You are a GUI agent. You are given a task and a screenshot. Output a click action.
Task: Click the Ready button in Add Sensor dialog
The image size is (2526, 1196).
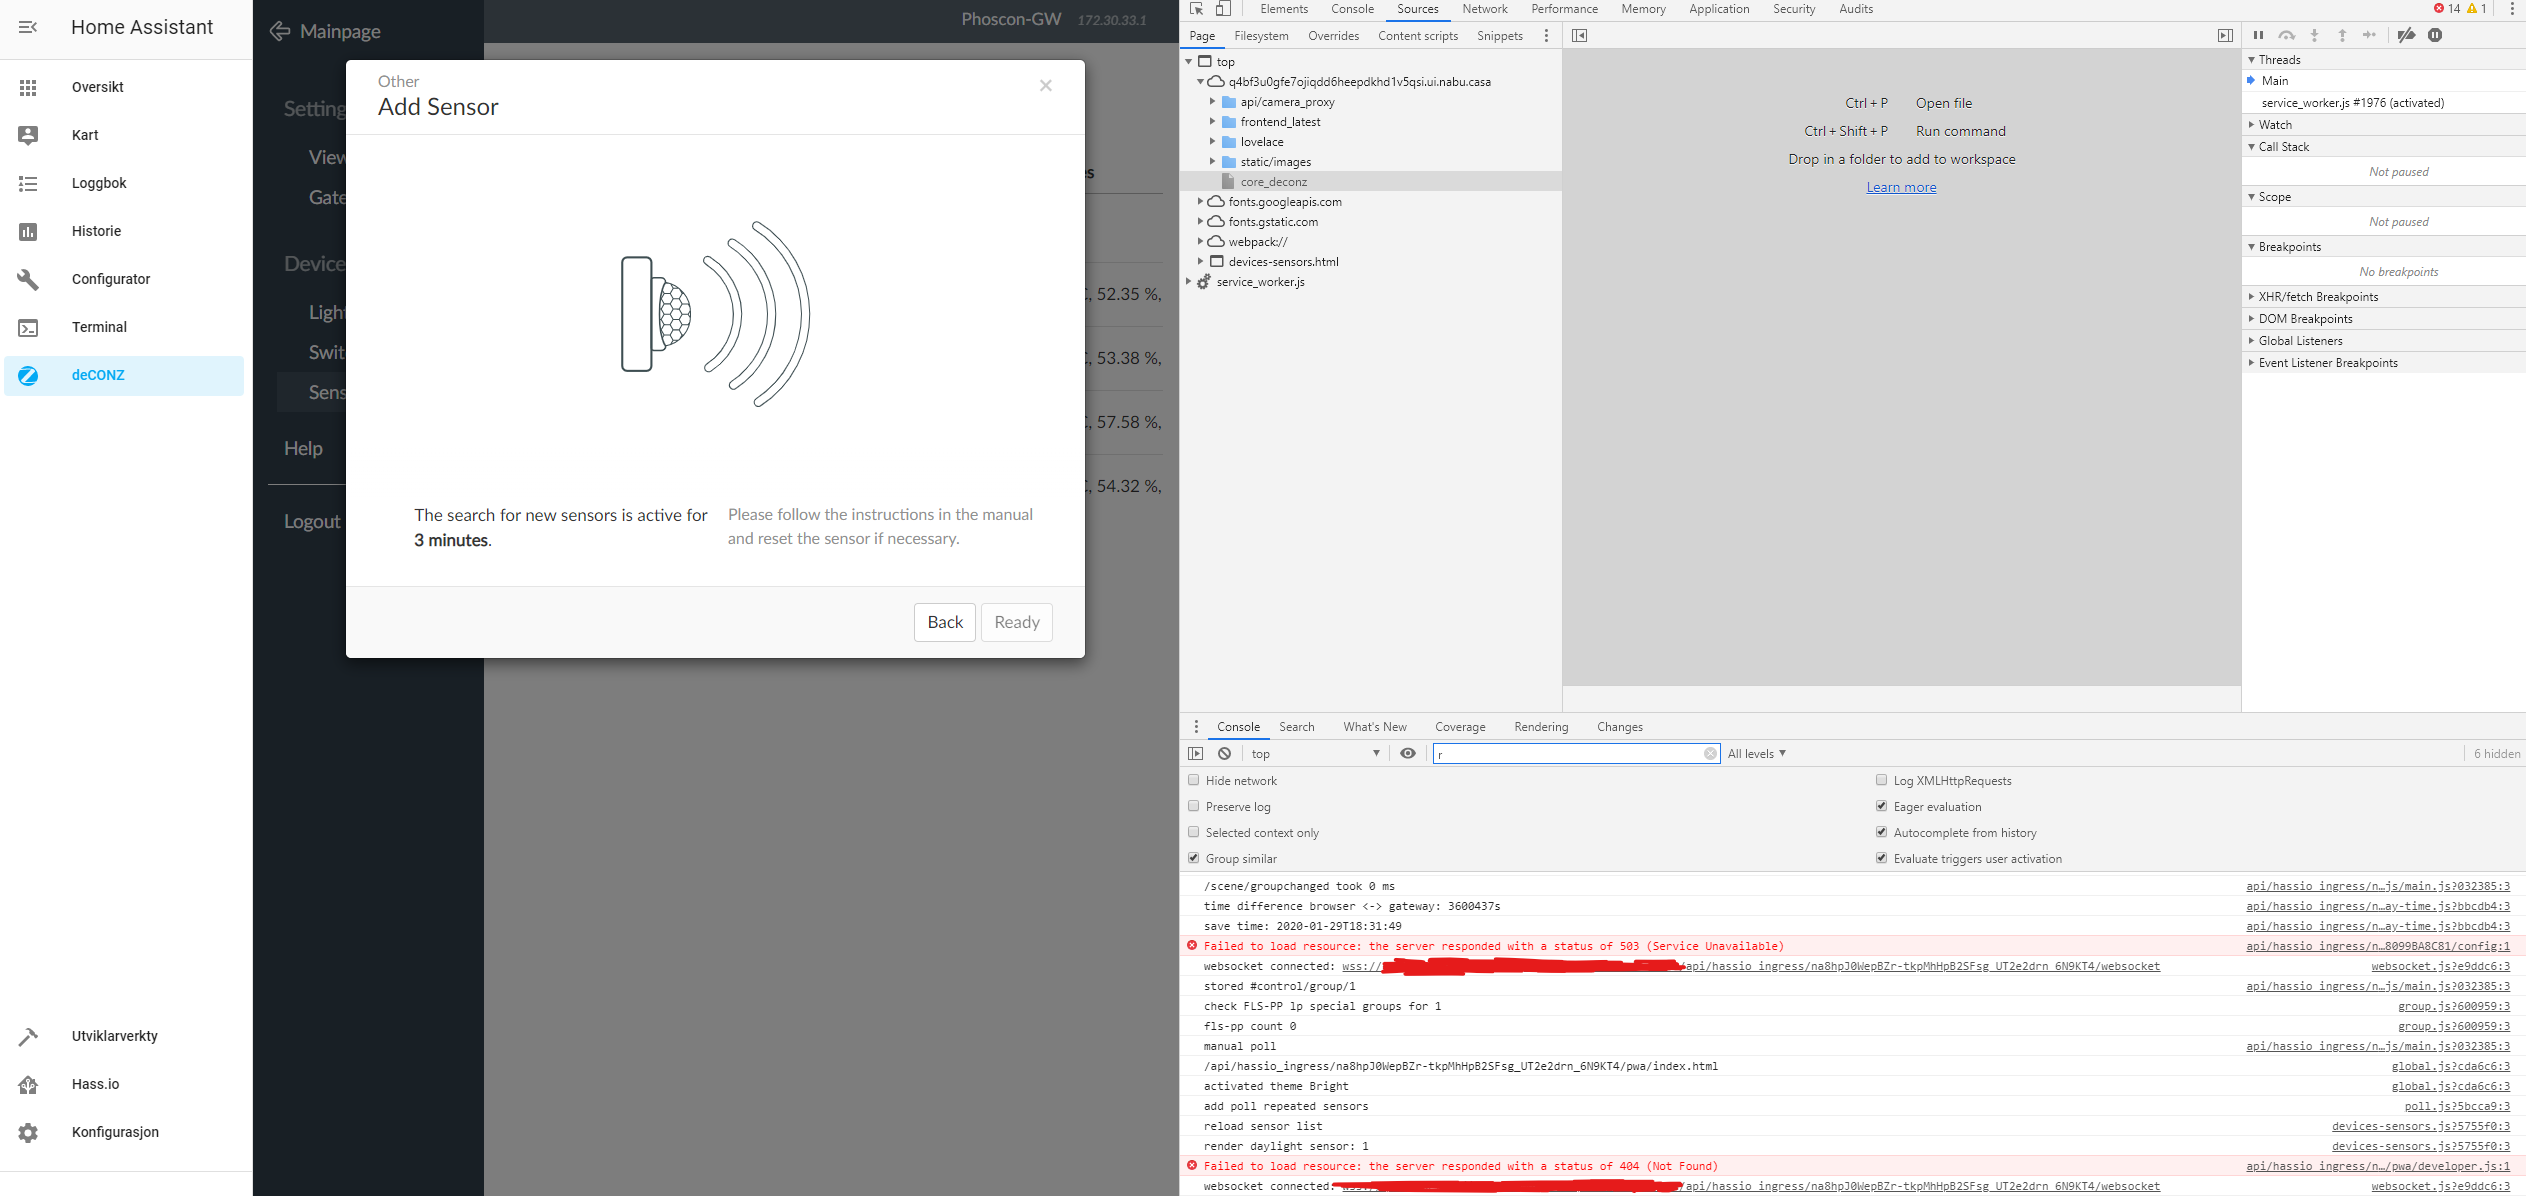pyautogui.click(x=1016, y=622)
